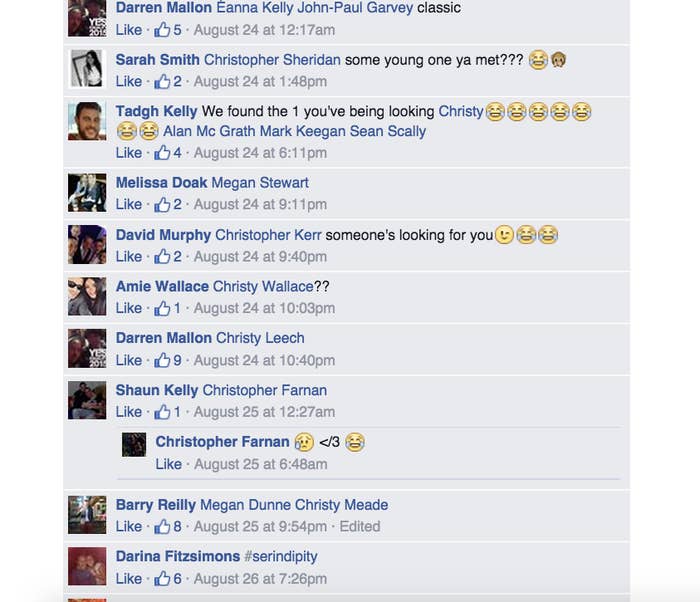Open tagged Christy Leech profile link
Viewport: 700px width, 602px height.
click(260, 338)
